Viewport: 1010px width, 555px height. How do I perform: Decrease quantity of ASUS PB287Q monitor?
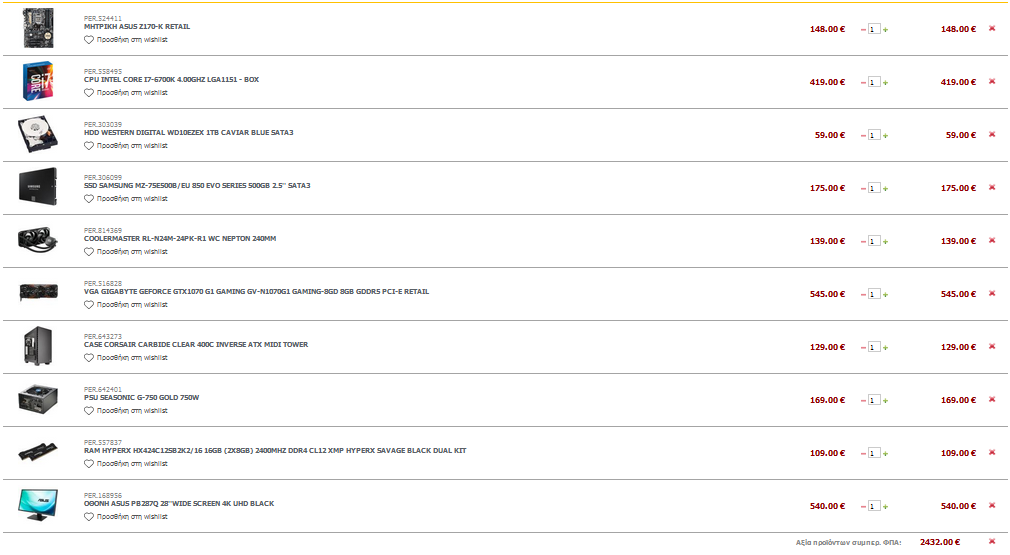coord(863,507)
